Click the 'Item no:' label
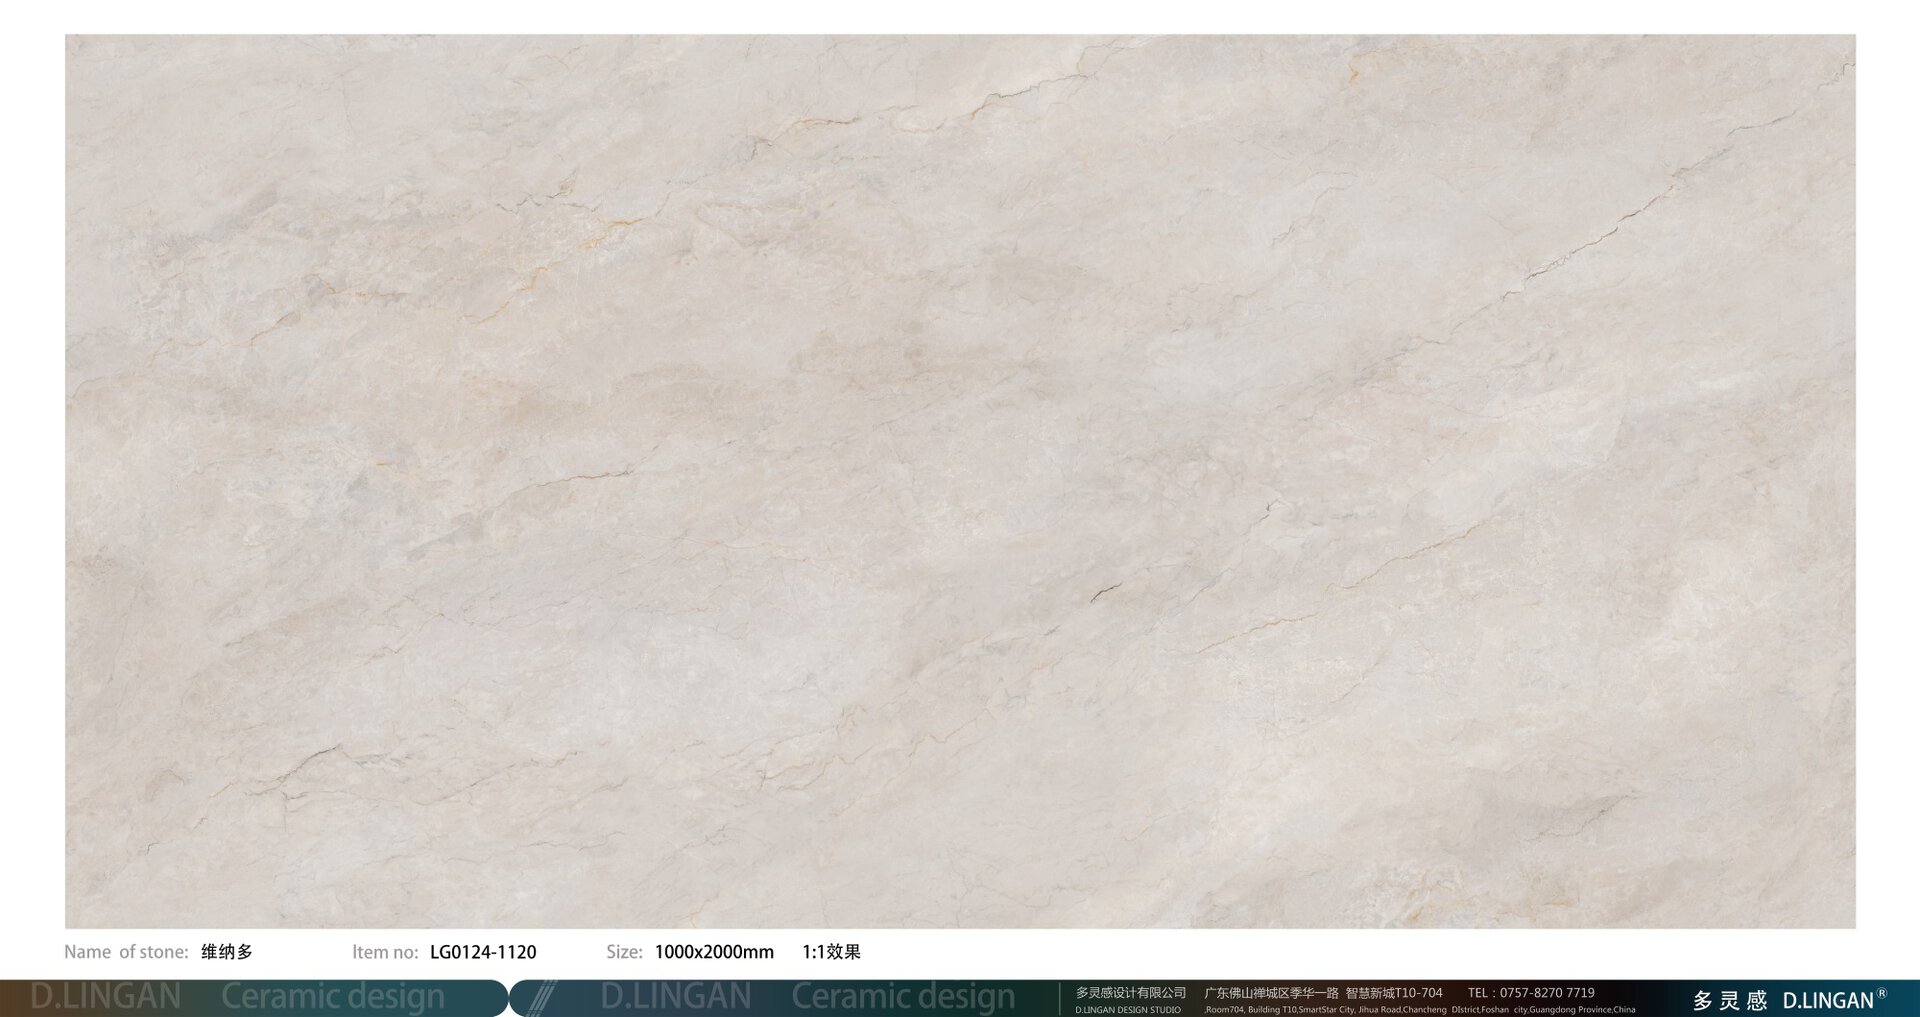 pos(385,952)
